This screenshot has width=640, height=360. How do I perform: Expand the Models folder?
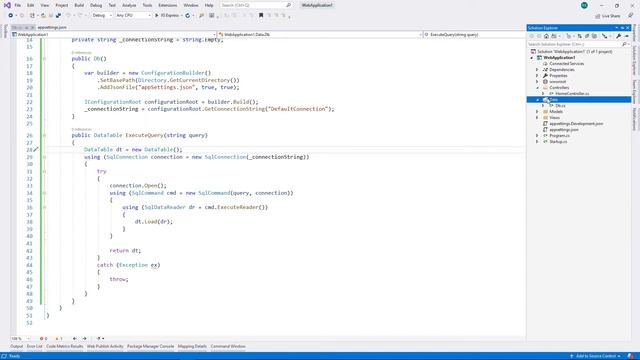537,111
